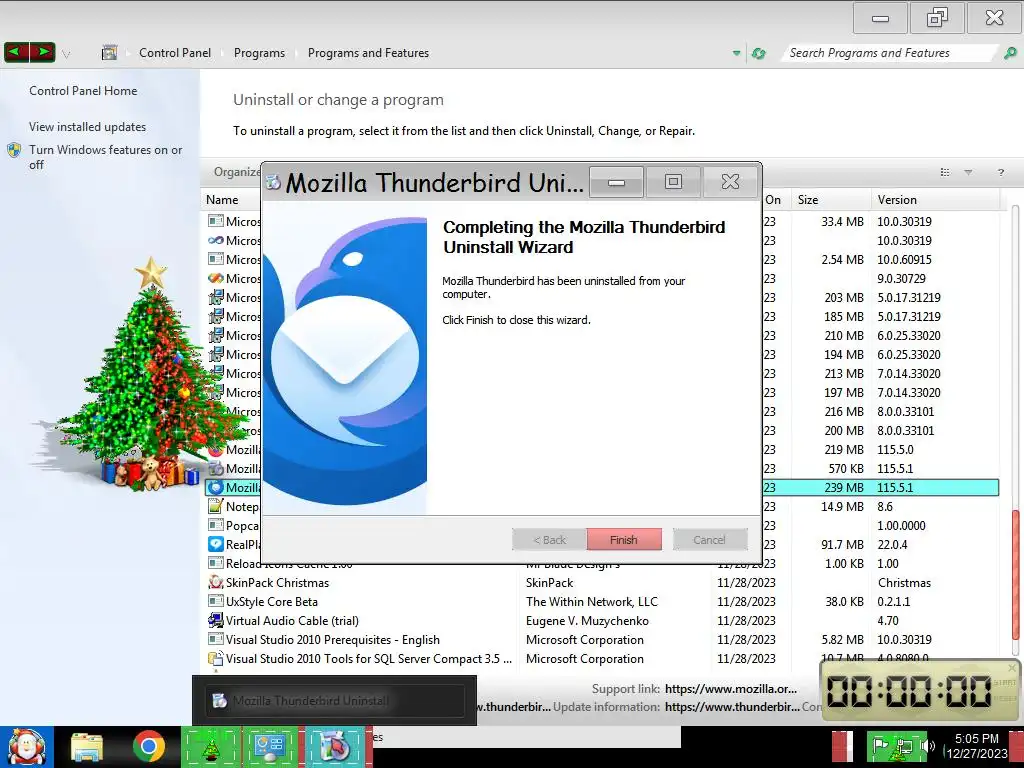The height and width of the screenshot is (768, 1024).
Task: Open the Santa Start button
Action: 27,746
